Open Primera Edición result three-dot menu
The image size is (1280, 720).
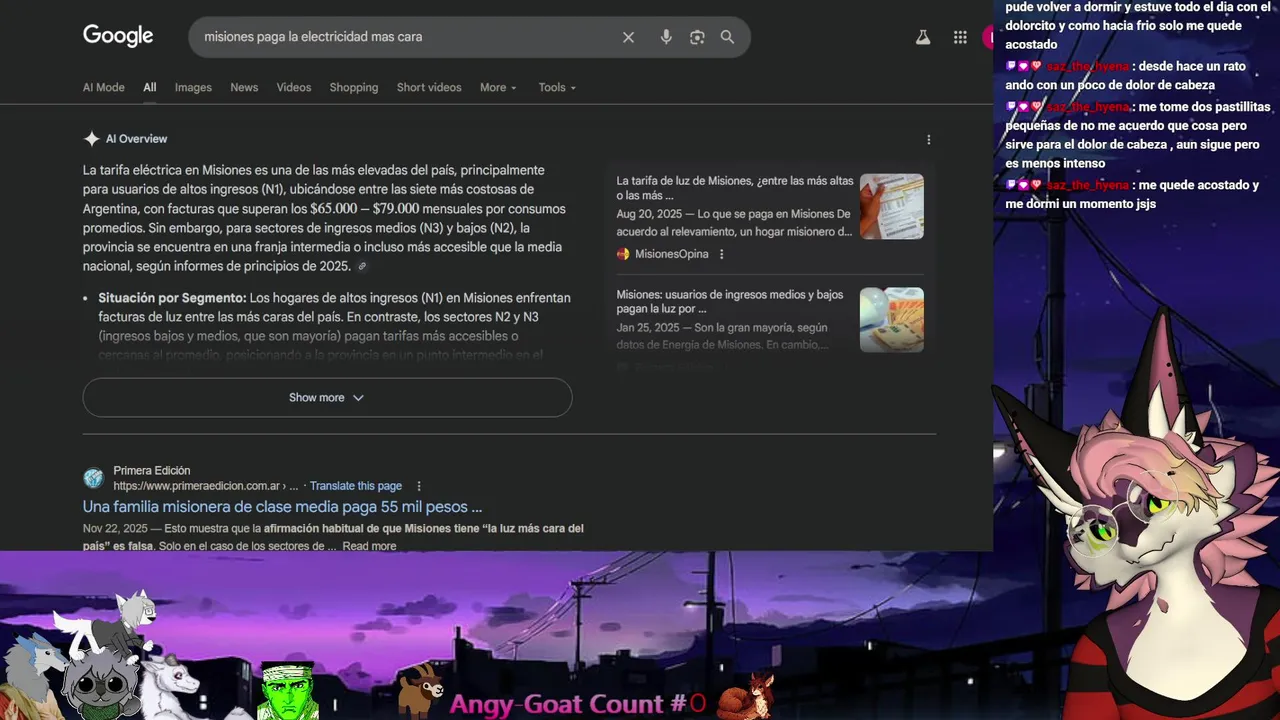(419, 486)
